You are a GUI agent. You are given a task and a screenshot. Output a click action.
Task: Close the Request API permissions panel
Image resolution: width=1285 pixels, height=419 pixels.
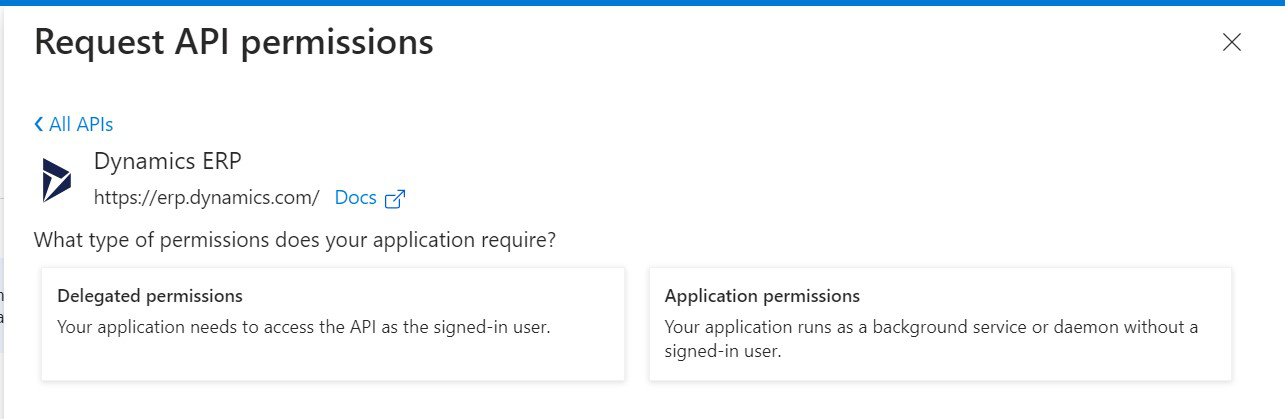point(1232,42)
